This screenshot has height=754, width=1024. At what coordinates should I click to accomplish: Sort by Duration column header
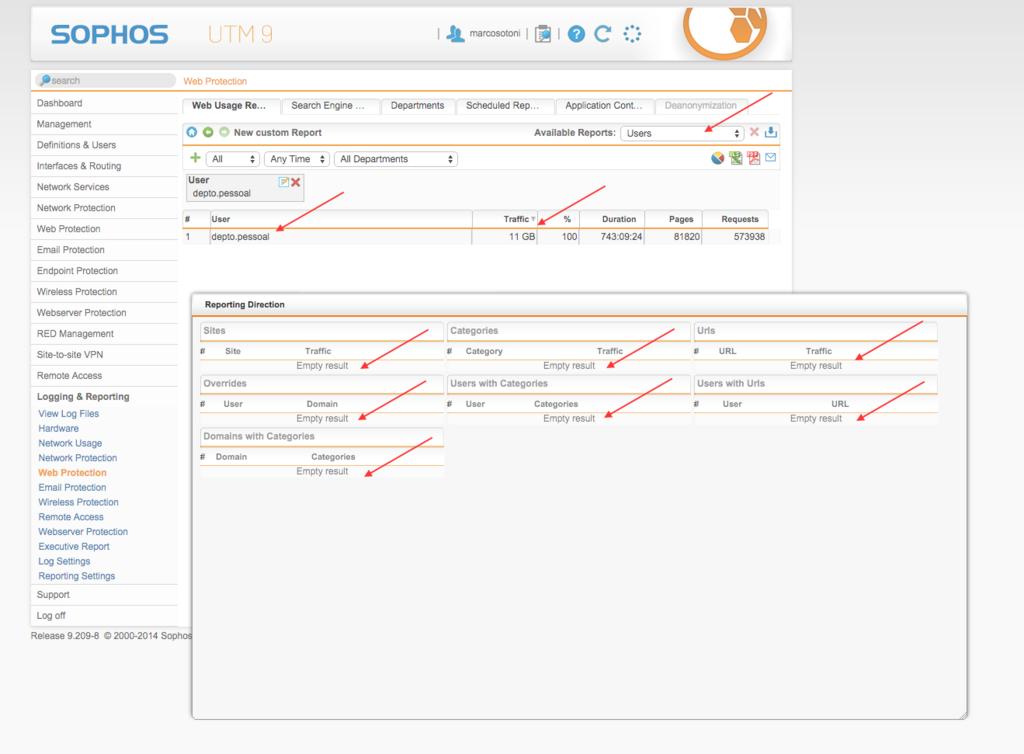pyautogui.click(x=618, y=219)
